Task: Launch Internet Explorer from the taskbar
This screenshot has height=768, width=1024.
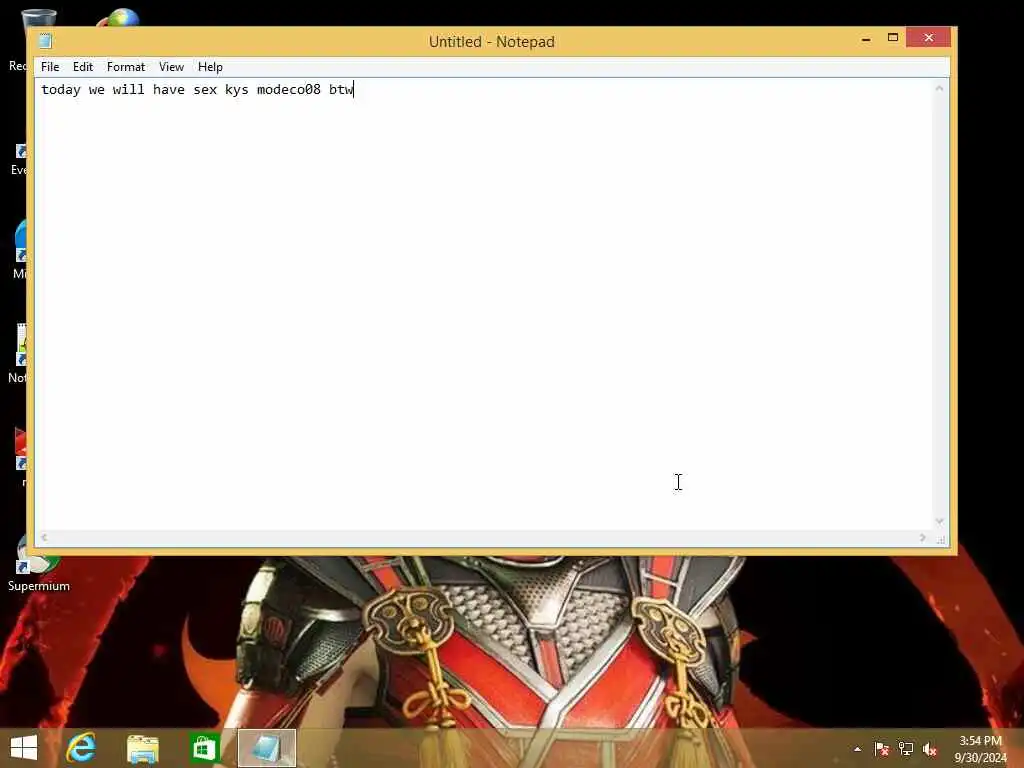Action: pos(81,748)
